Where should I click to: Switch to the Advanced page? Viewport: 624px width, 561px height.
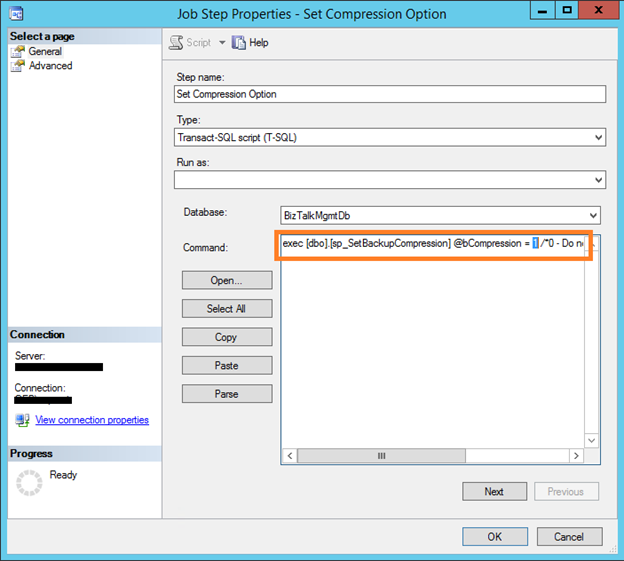(x=51, y=66)
